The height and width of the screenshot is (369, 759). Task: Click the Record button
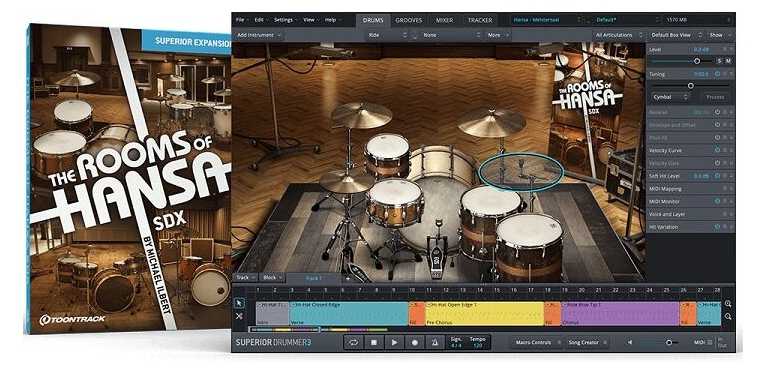tap(414, 342)
